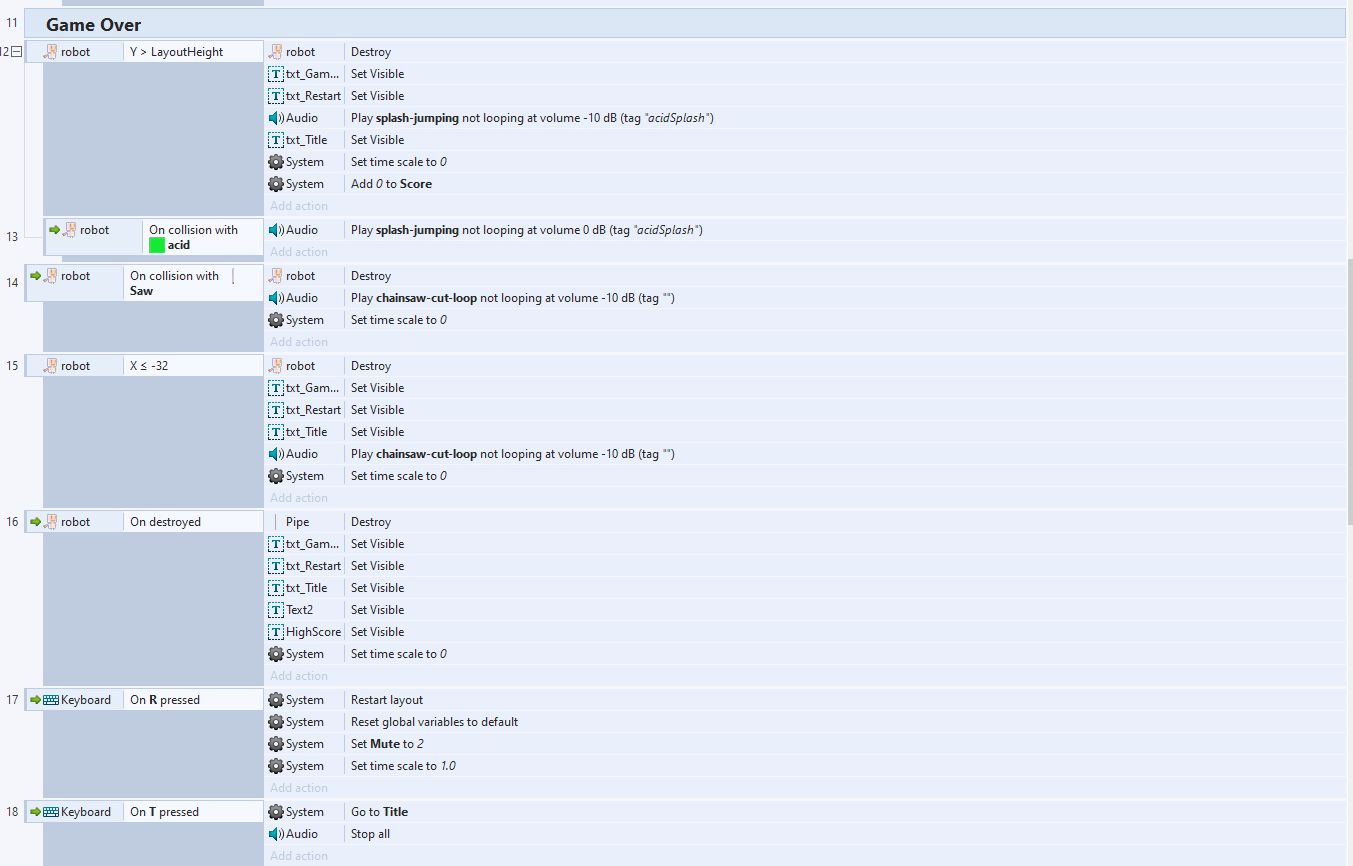Select the Reset global variables to default action

point(434,722)
